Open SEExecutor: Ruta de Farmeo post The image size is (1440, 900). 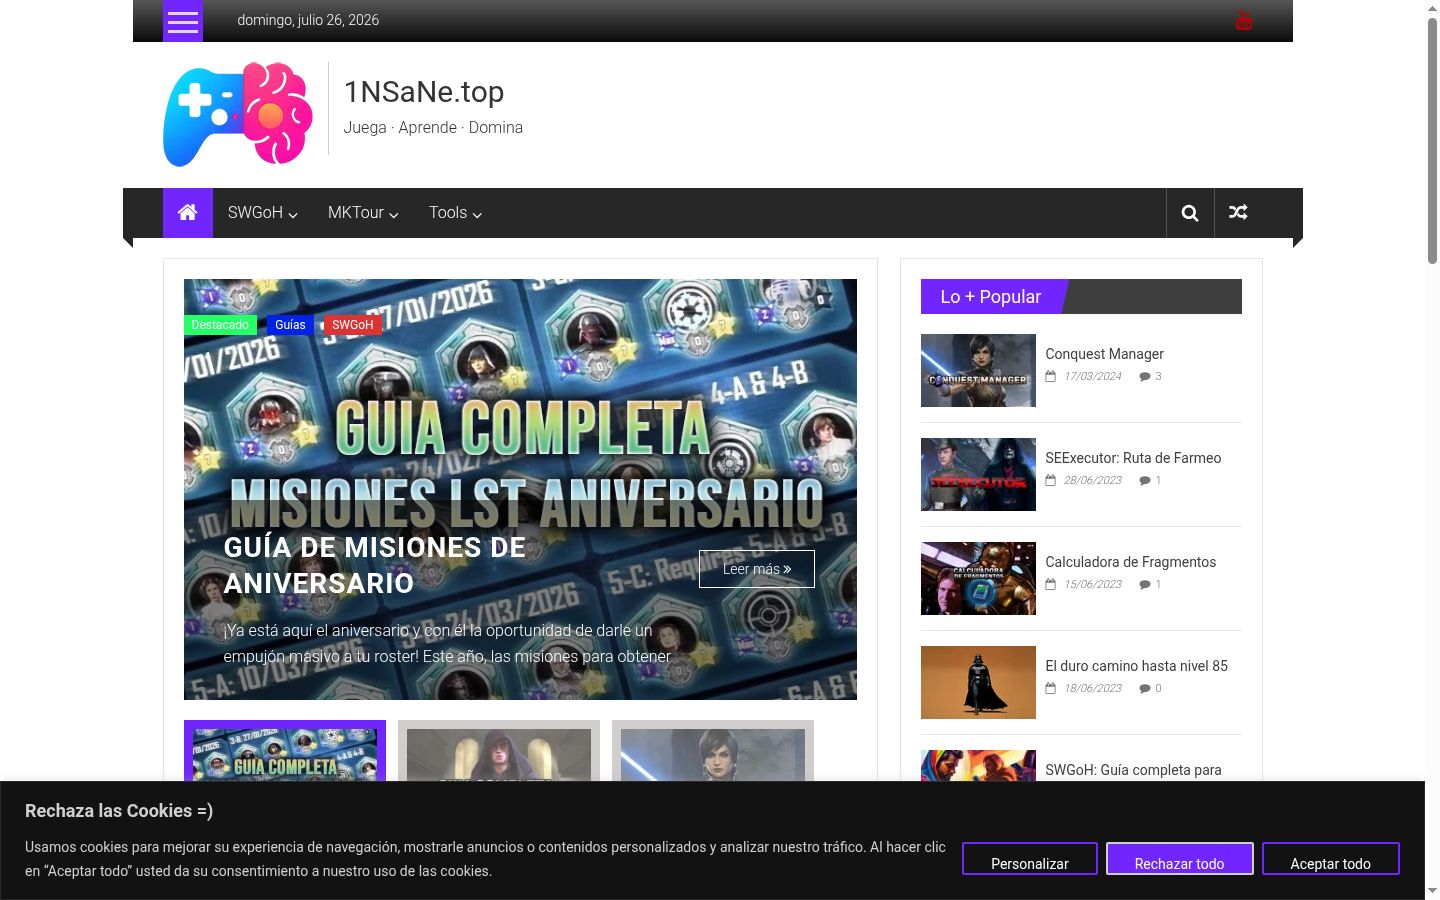pyautogui.click(x=1133, y=458)
